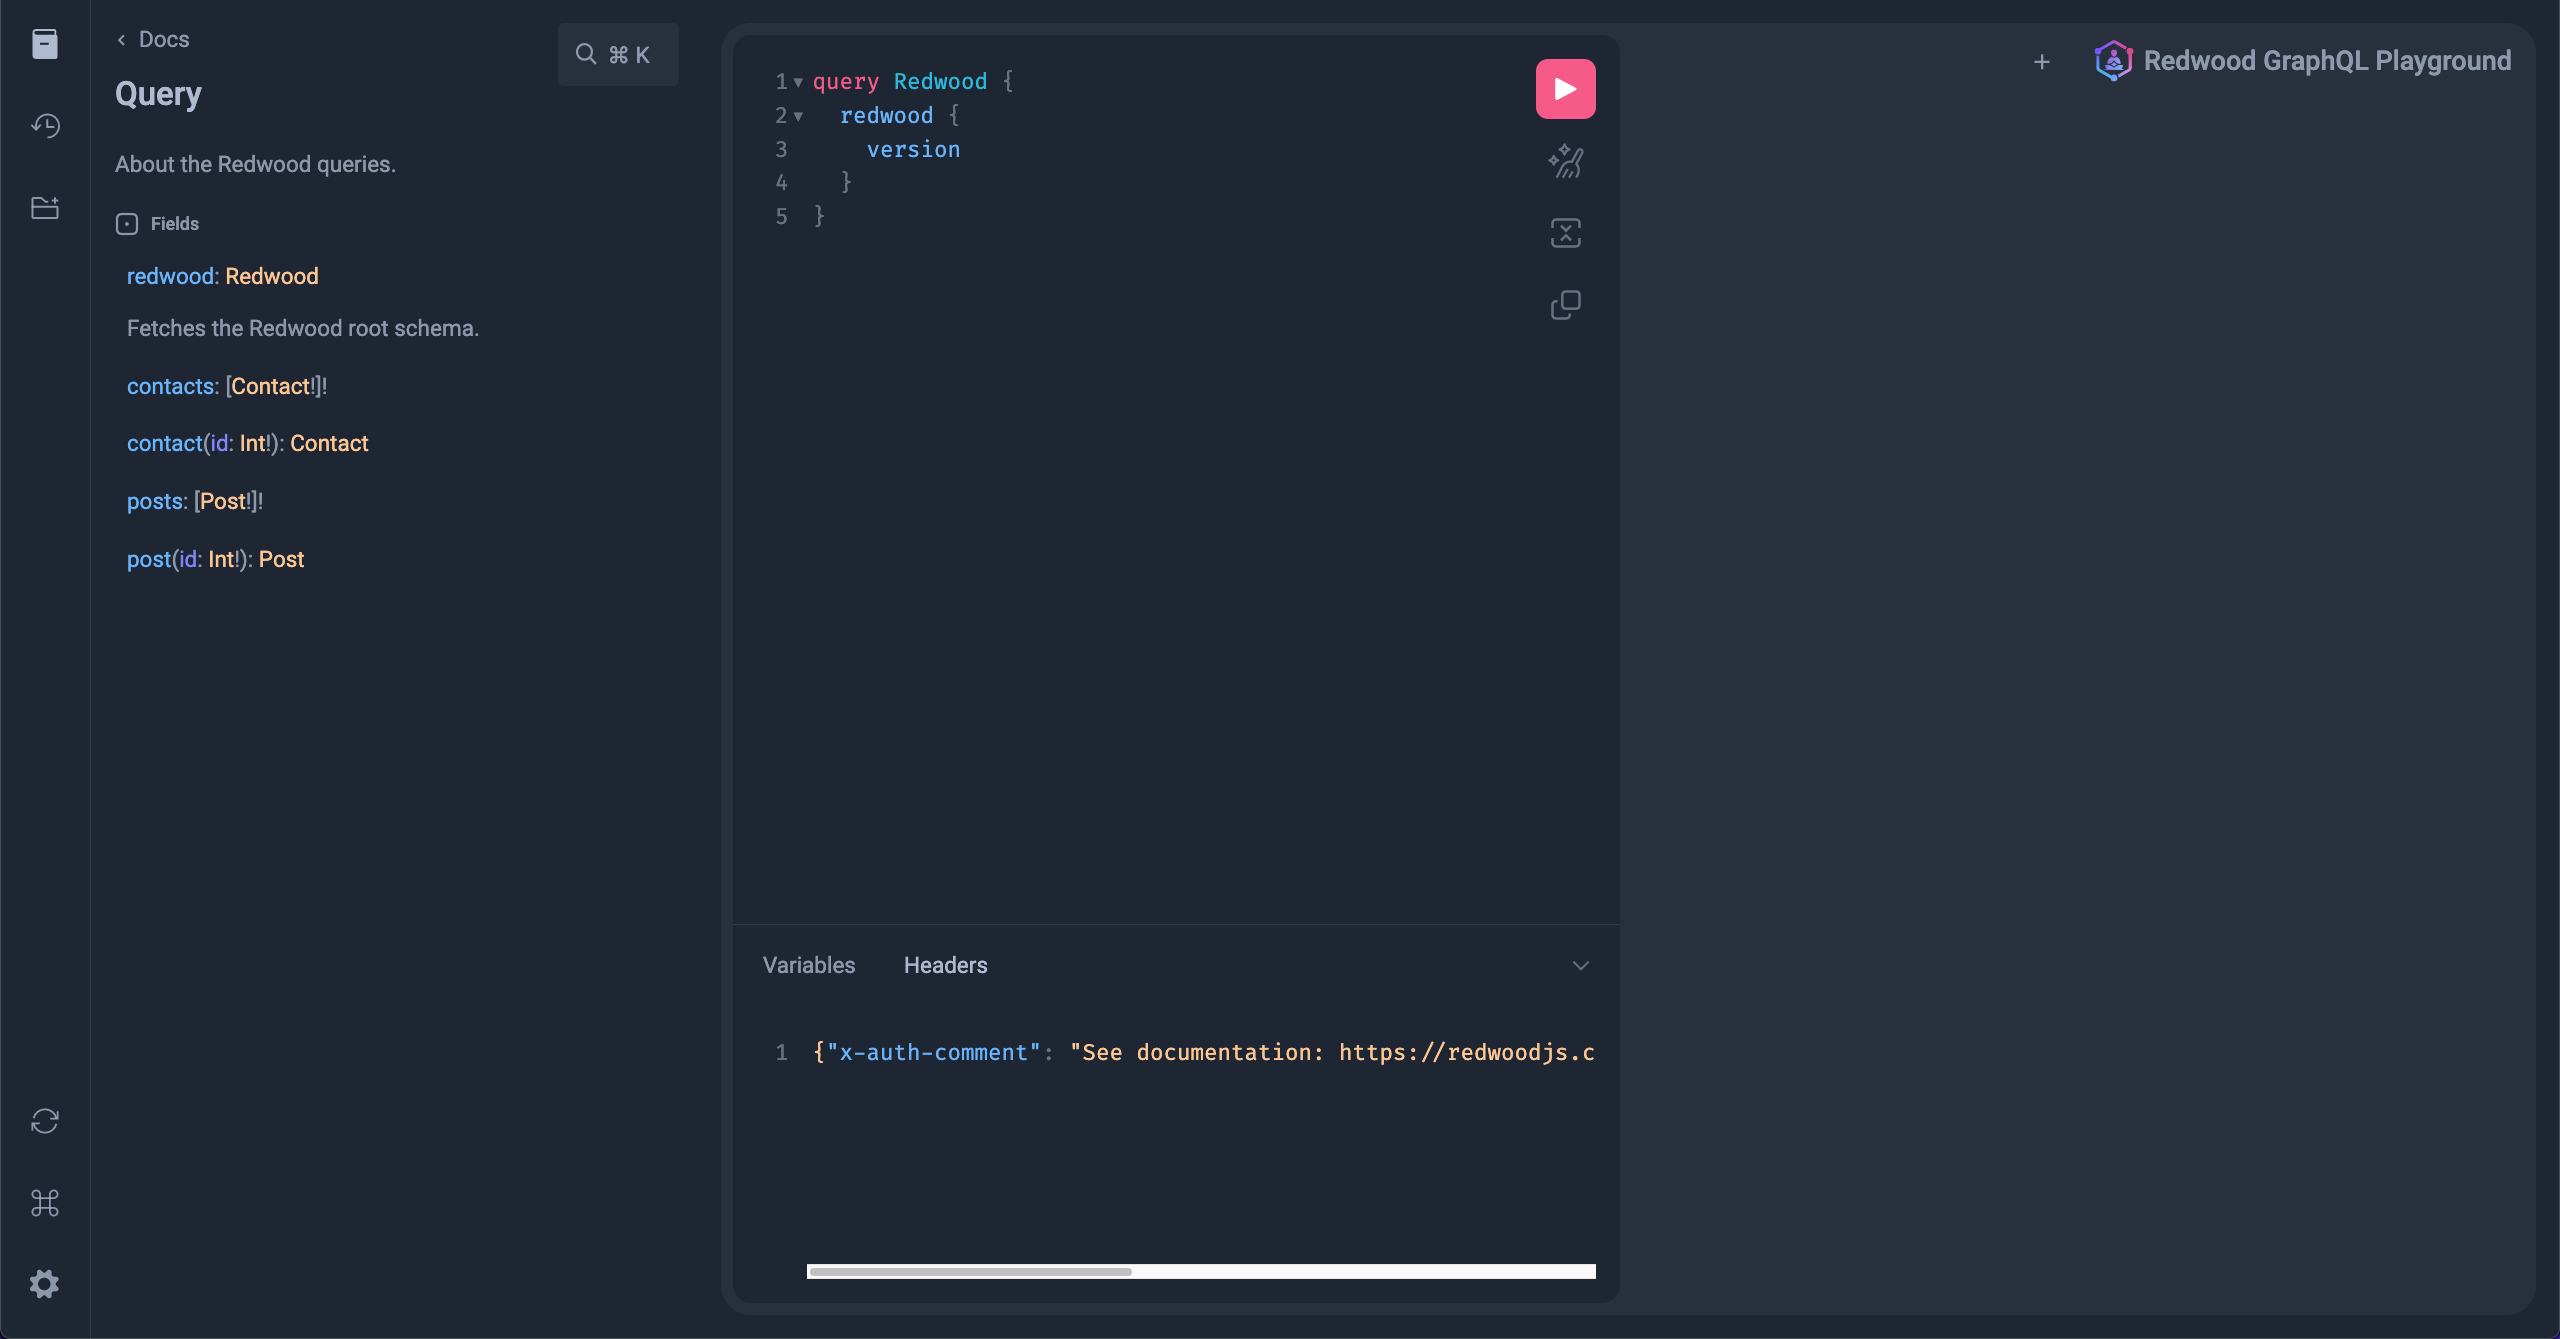Open the Post return type of post(id)
Screen dimensions: 2560x1339
coord(281,559)
